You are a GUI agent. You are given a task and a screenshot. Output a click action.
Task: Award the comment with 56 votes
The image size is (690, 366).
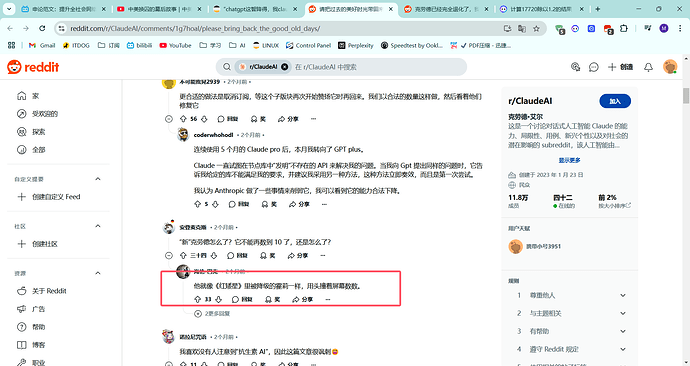coord(258,119)
